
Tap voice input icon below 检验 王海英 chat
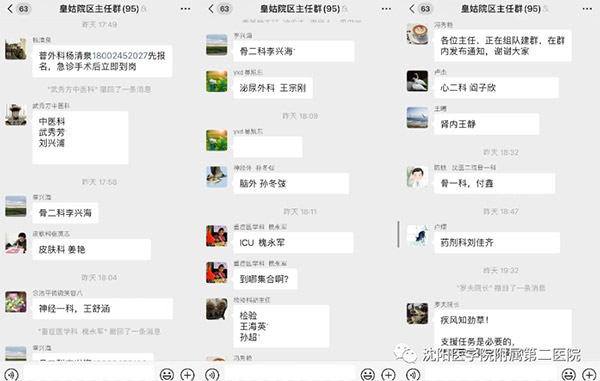(x=212, y=374)
